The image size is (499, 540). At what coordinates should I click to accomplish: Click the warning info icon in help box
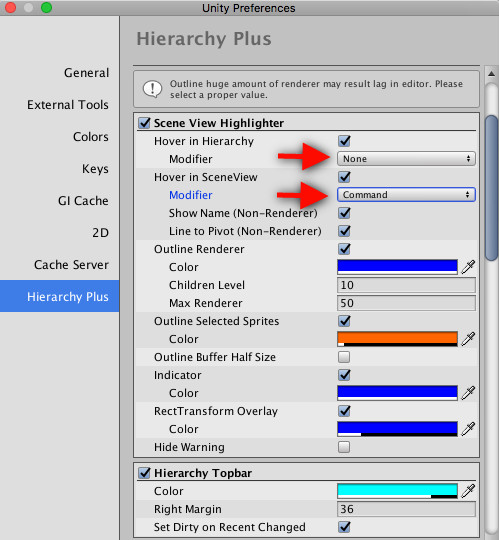tap(152, 89)
